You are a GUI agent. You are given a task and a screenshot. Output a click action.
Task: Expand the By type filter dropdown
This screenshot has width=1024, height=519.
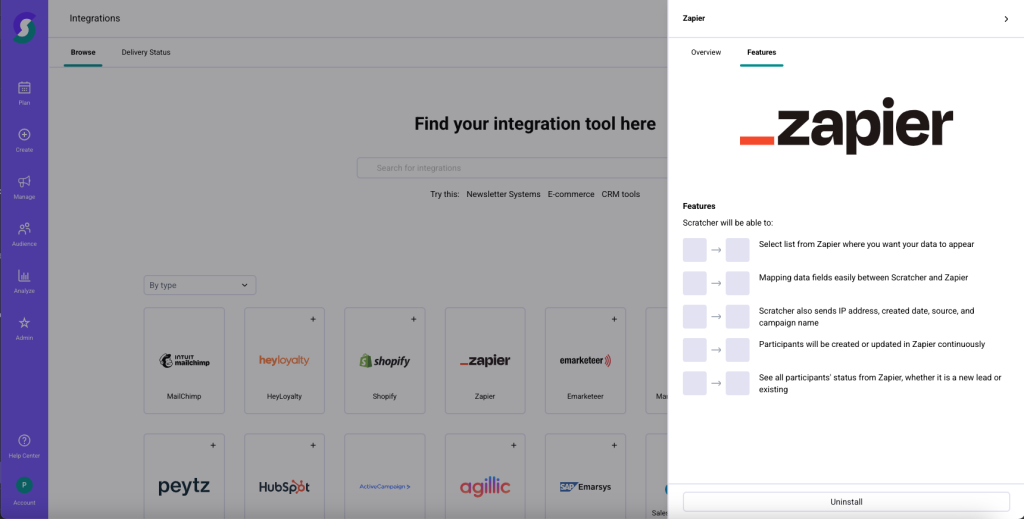point(200,285)
